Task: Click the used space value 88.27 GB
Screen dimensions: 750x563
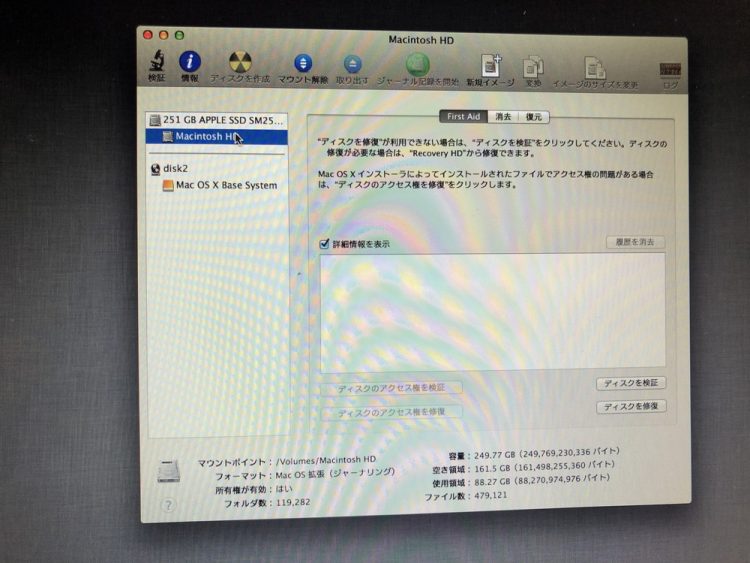Action: click(x=495, y=482)
